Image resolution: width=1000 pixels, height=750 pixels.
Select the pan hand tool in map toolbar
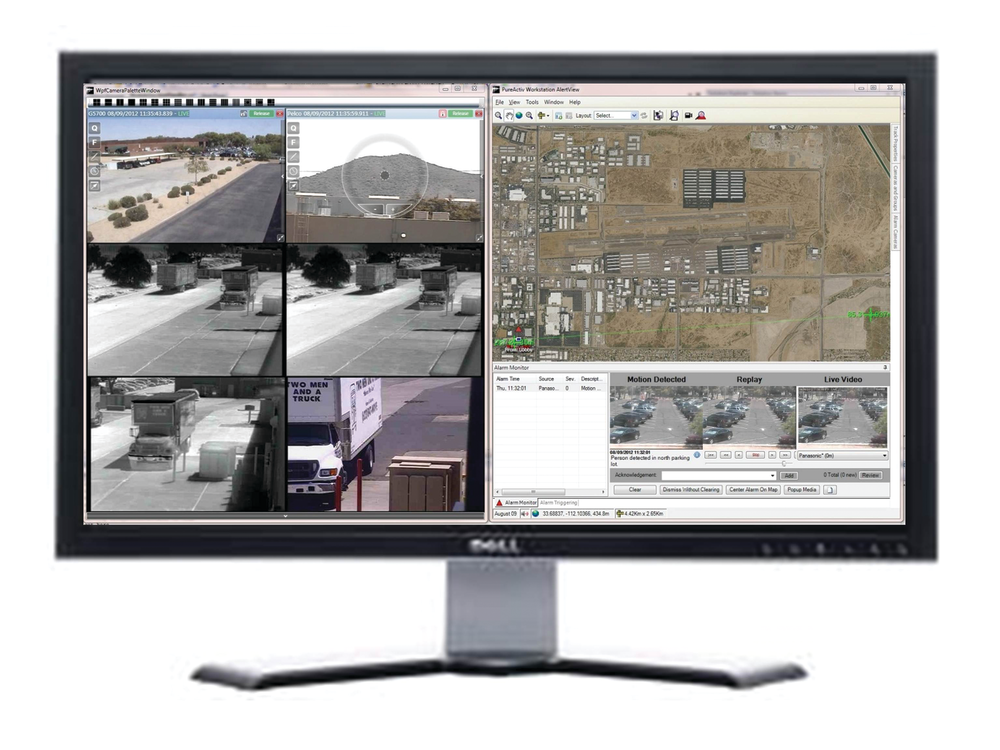(509, 115)
